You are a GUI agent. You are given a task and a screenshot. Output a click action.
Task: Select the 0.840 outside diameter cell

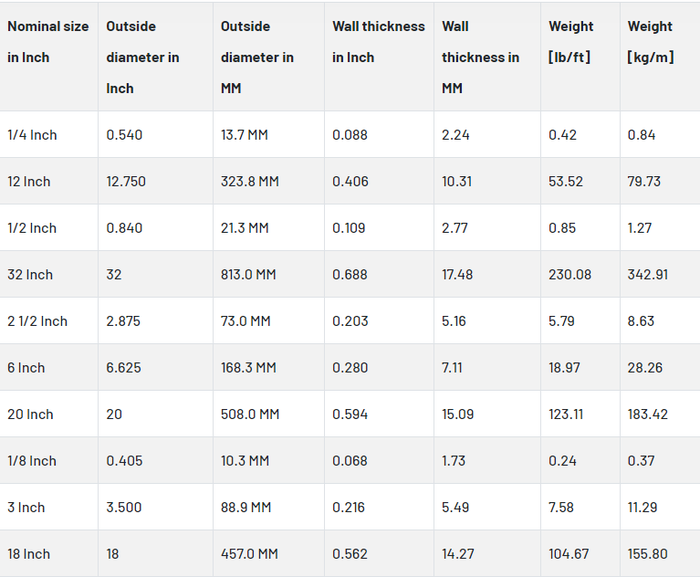pos(124,228)
